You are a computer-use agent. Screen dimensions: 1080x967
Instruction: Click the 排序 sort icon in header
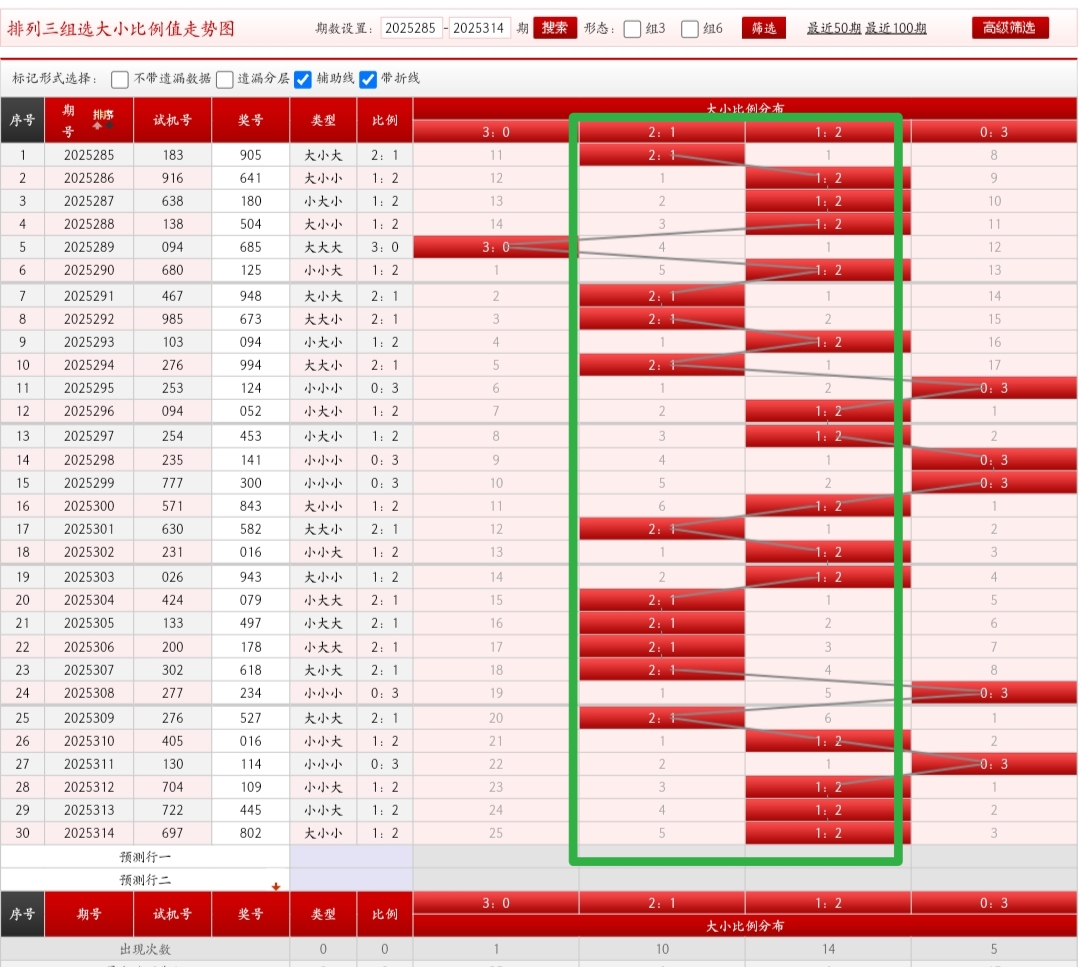[x=103, y=119]
